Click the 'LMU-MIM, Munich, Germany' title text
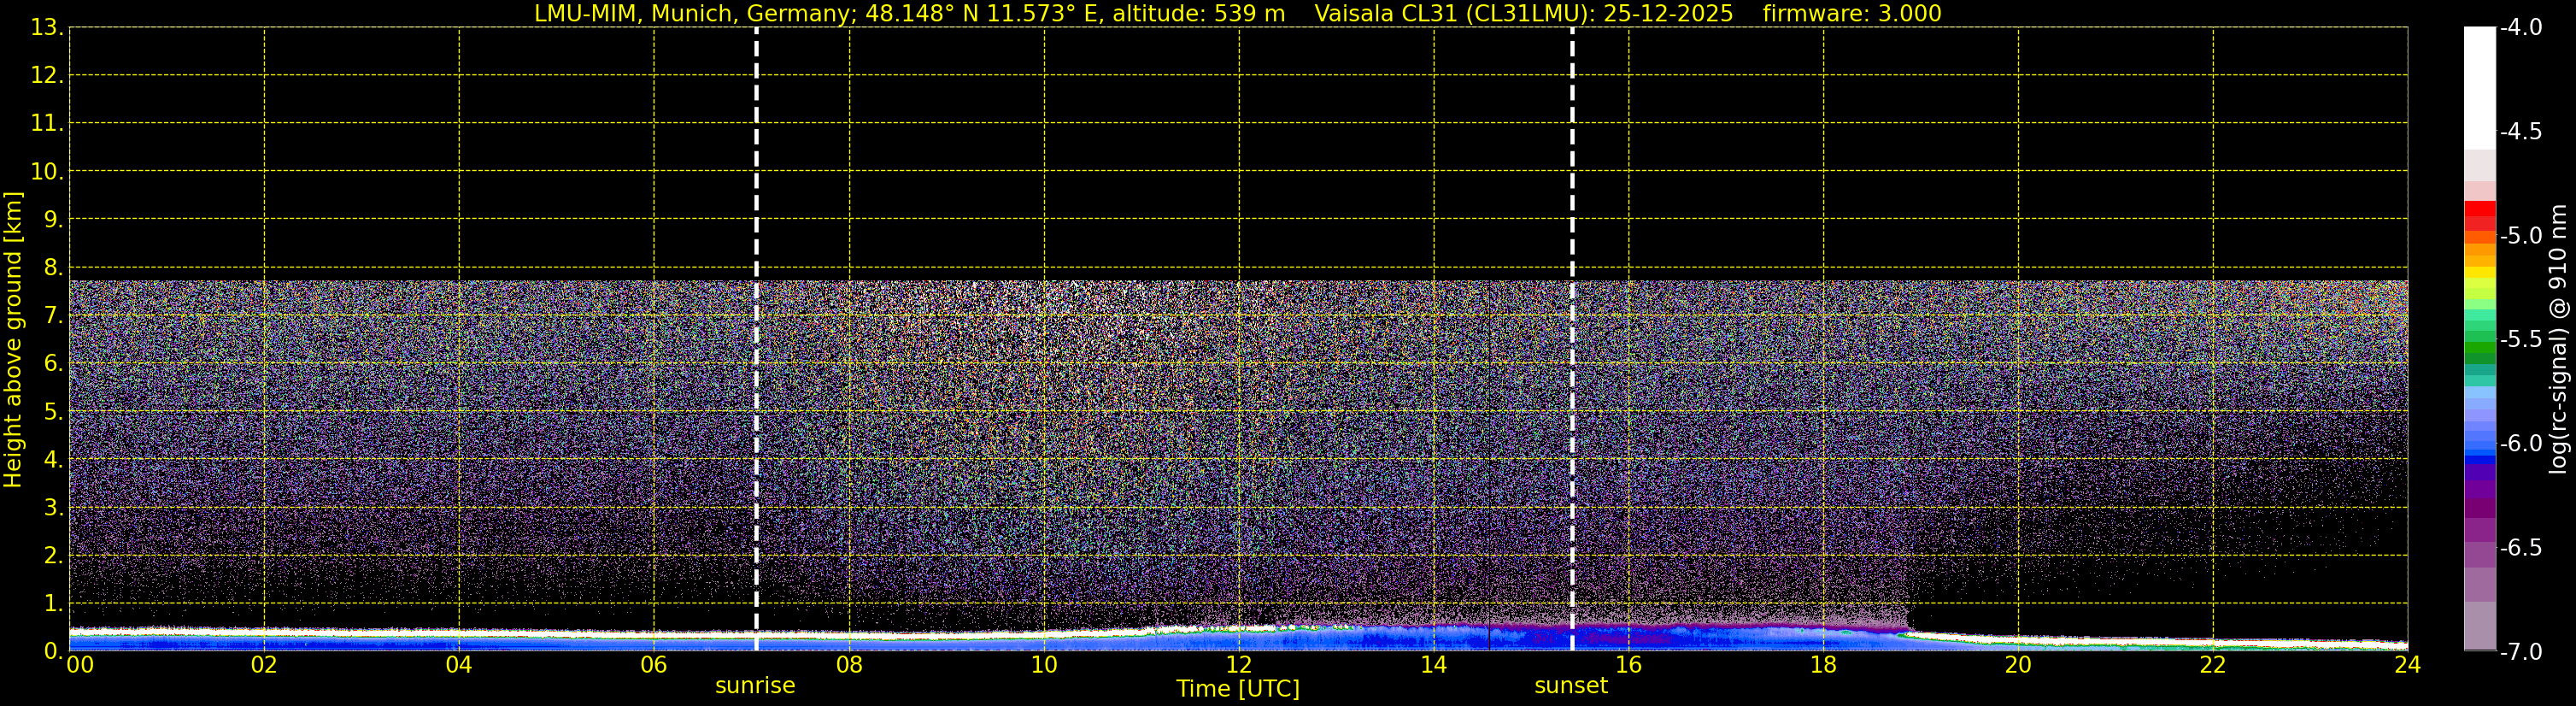 click(694, 14)
